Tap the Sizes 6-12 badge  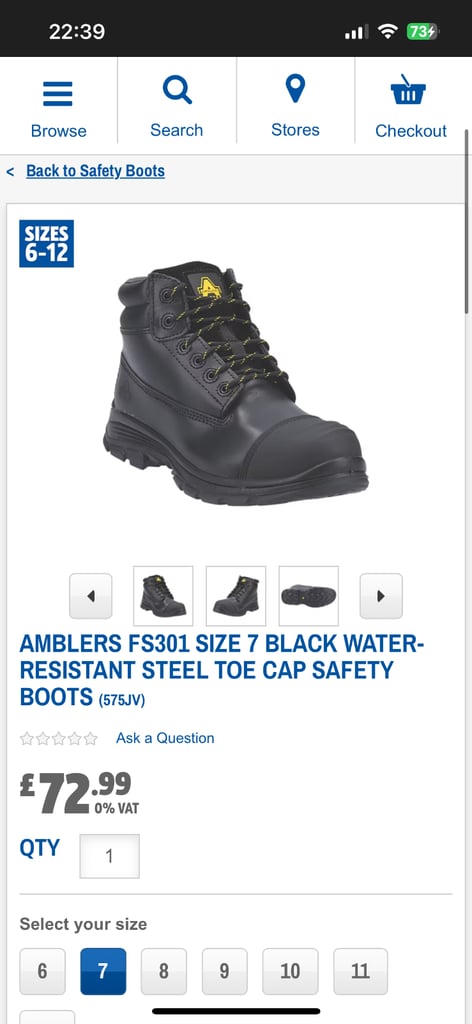46,244
